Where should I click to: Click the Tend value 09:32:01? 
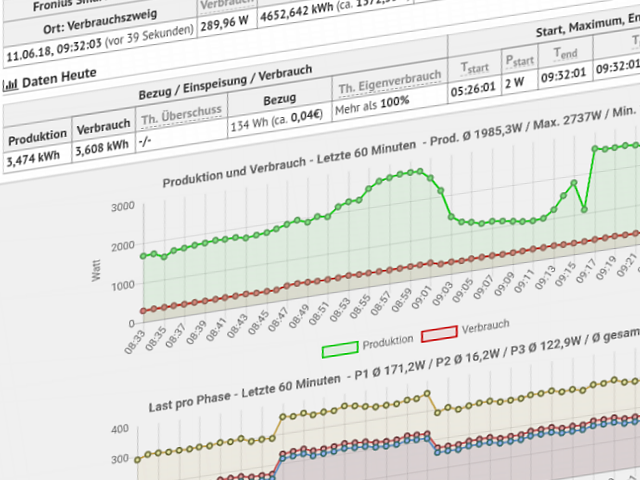(x=563, y=75)
